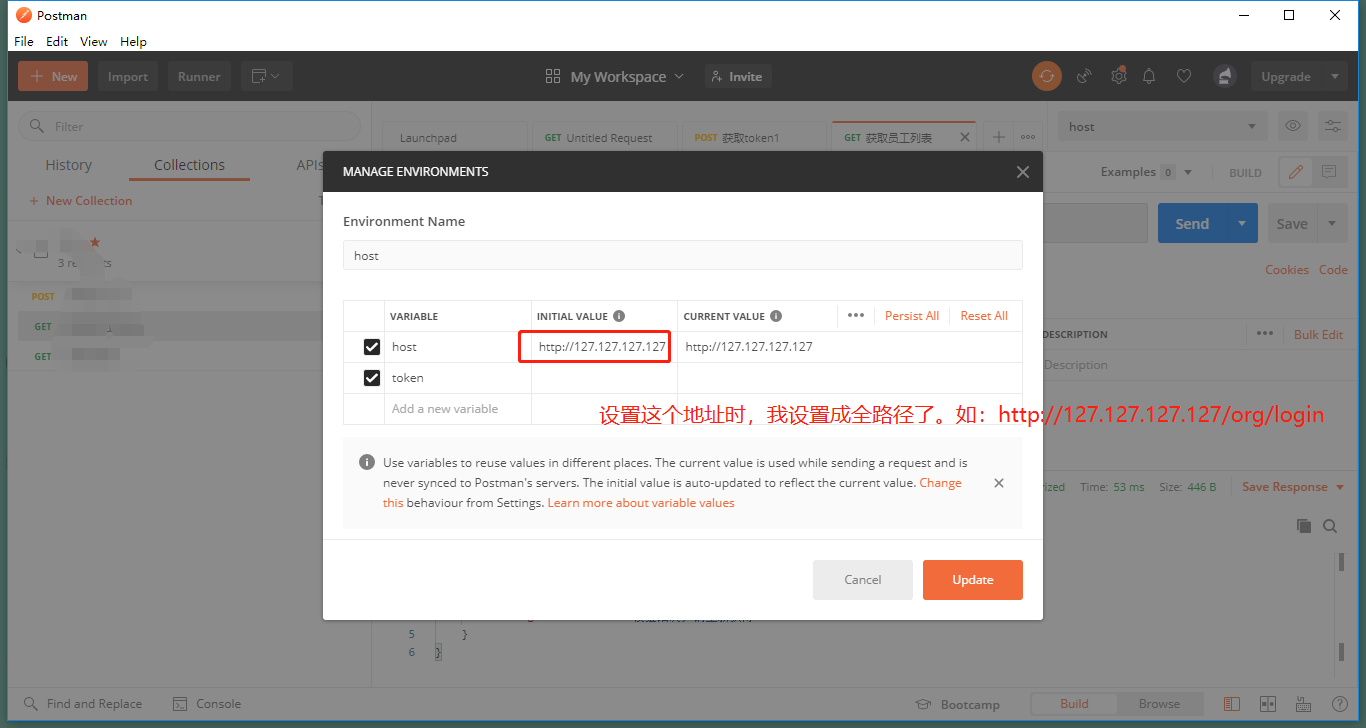Copy response using the copy icon

1304,526
